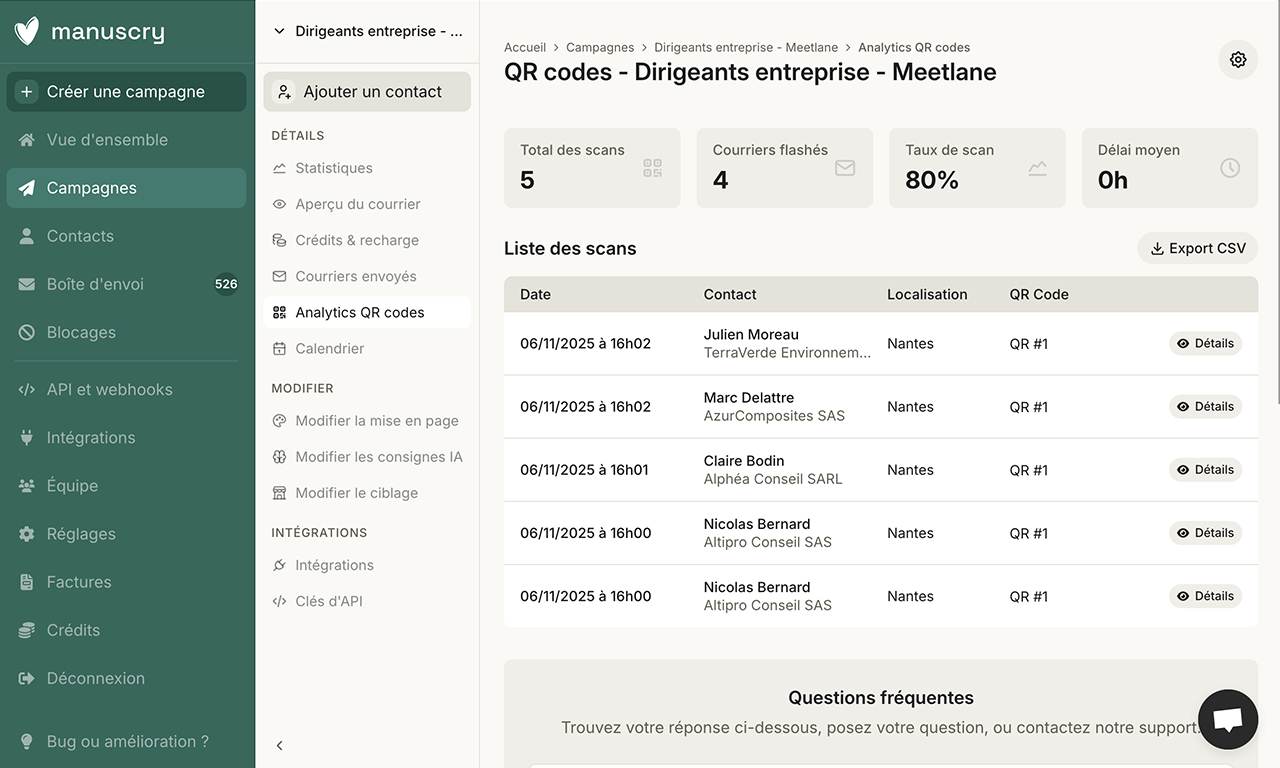This screenshot has width=1280, height=768.
Task: Open the support chat bubble
Action: (x=1227, y=719)
